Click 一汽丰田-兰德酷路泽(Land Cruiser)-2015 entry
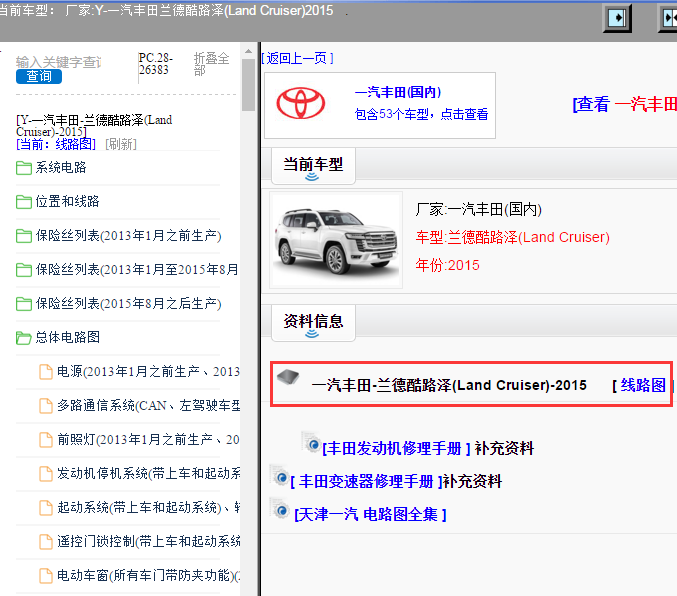The width and height of the screenshot is (677, 596). (x=449, y=385)
